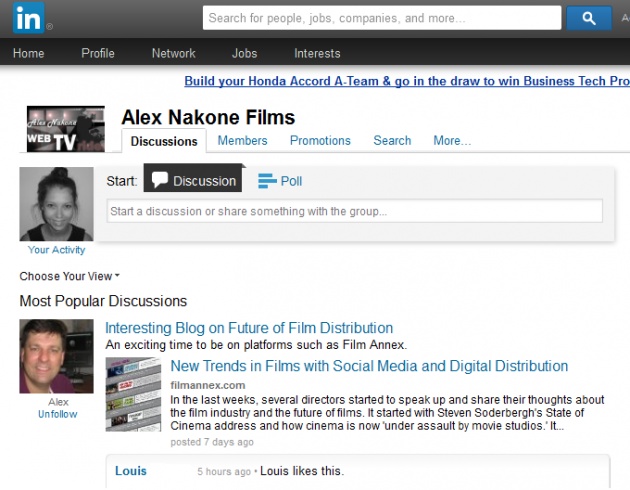Click the blue search magnifier button
The width and height of the screenshot is (630, 490).
tap(589, 18)
